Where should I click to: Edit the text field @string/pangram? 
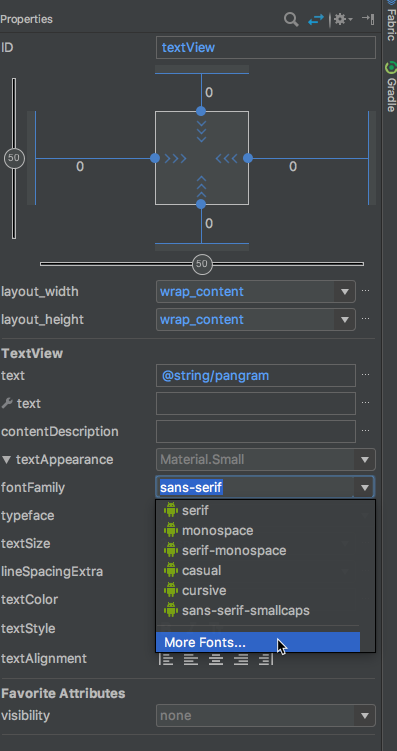[256, 376]
